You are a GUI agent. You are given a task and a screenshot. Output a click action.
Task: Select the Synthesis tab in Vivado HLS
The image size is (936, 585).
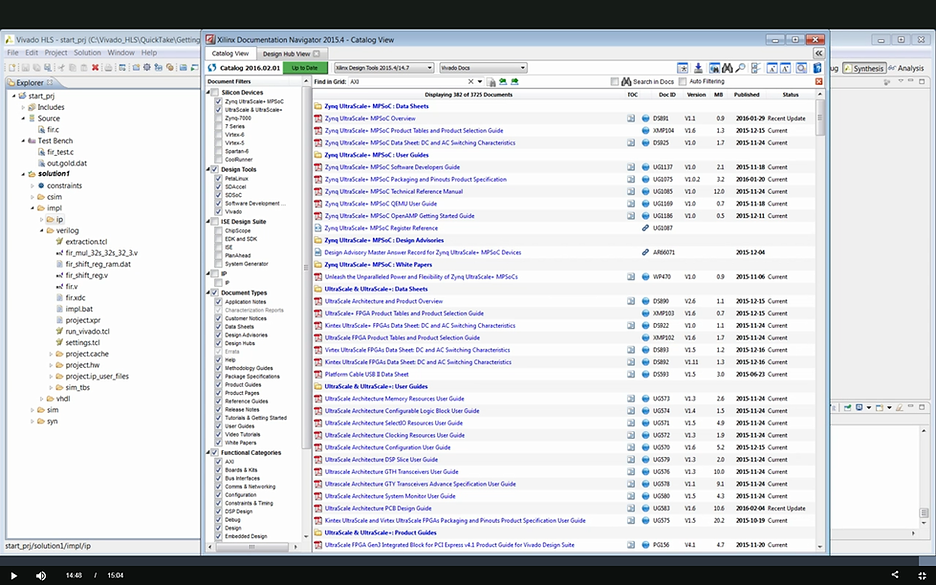pos(866,67)
